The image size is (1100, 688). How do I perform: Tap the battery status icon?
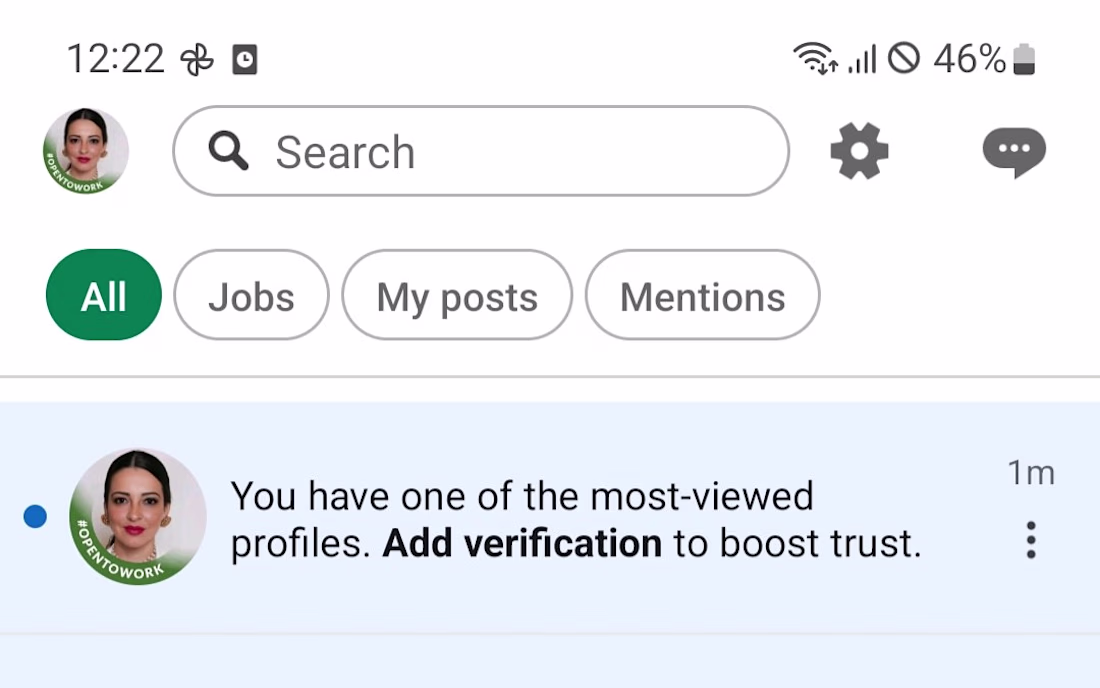point(1024,60)
